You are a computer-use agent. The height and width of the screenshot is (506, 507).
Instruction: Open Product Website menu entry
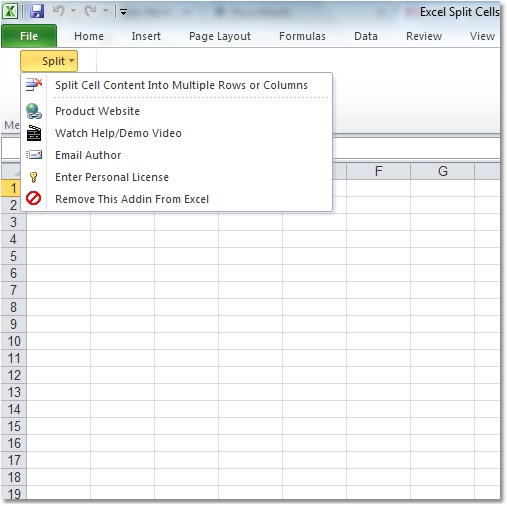(177, 111)
